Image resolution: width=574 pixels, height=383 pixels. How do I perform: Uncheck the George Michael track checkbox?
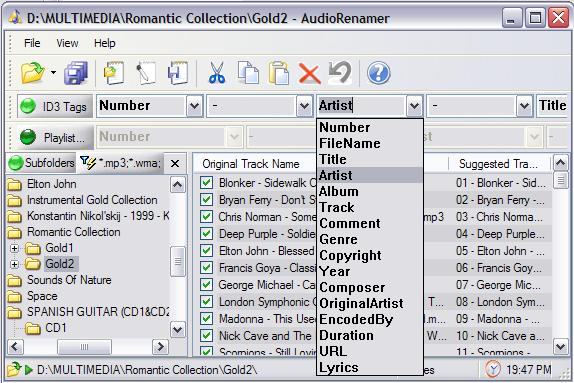click(206, 285)
